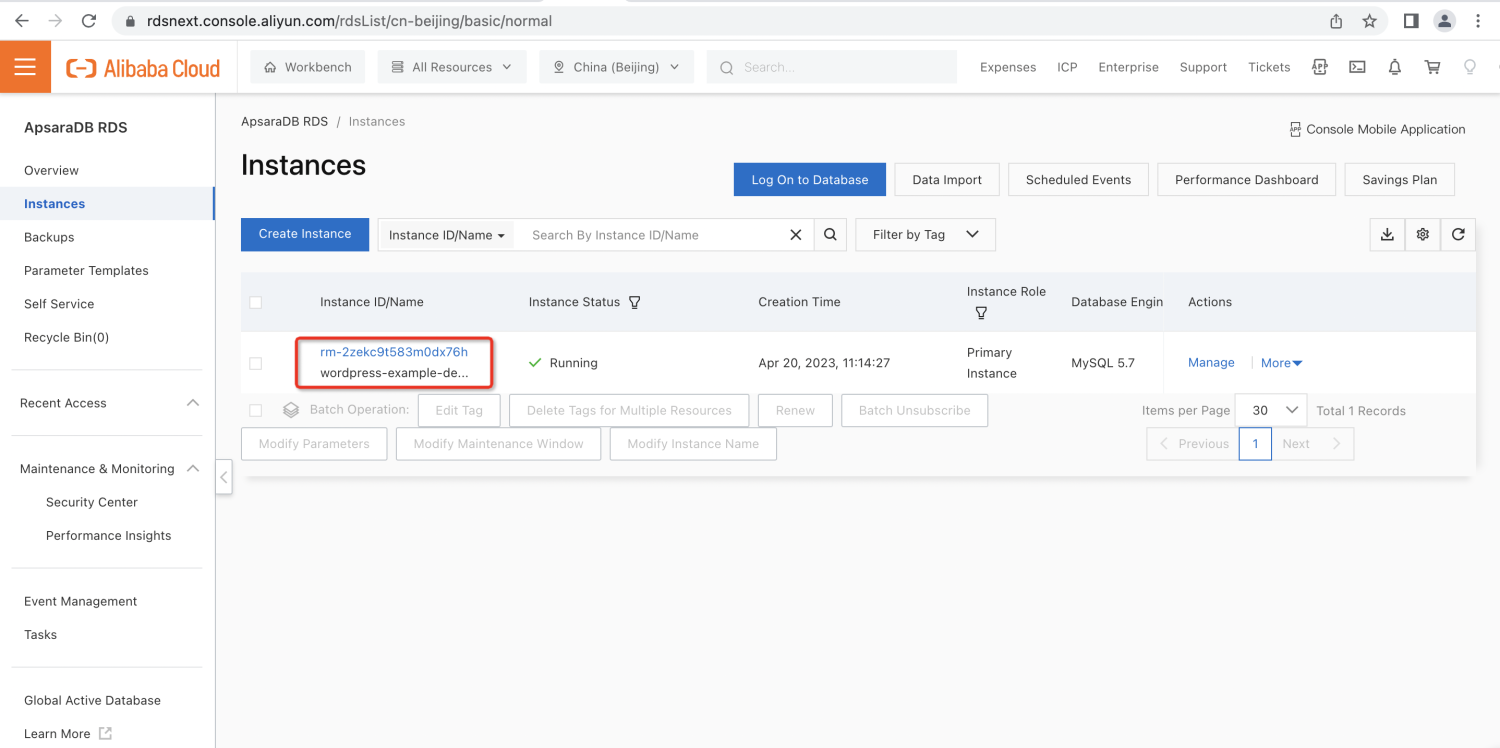Open the column settings gear icon
Screen dimensions: 1500x748
(x=1422, y=234)
